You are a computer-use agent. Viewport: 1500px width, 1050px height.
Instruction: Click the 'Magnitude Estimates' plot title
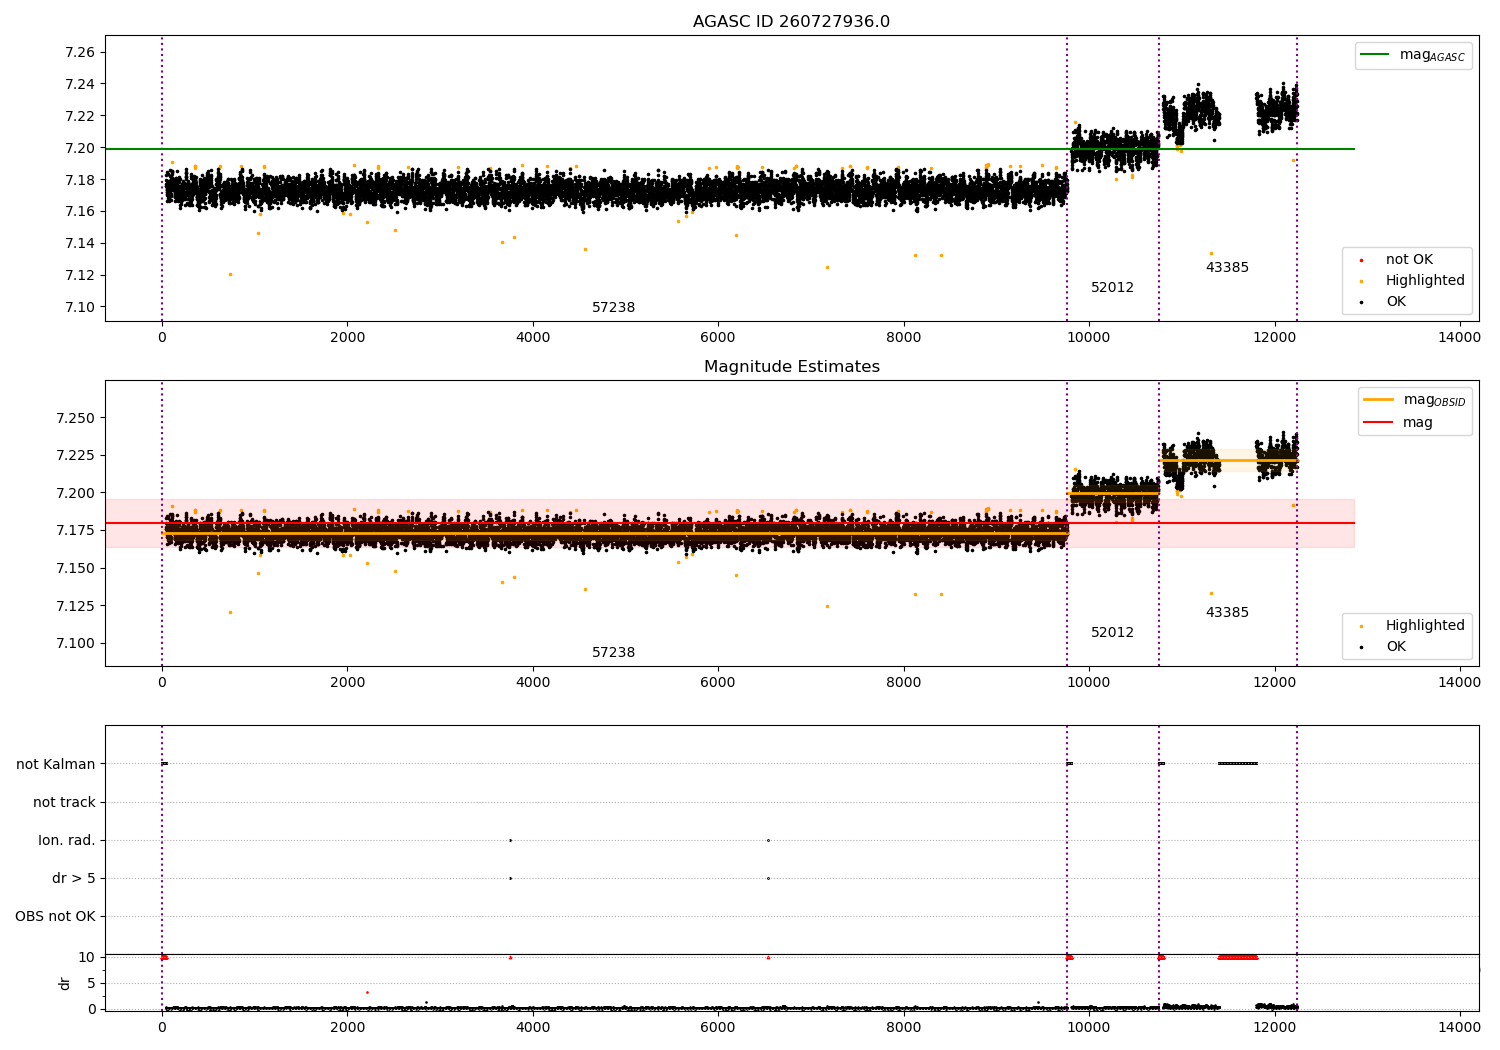click(791, 367)
